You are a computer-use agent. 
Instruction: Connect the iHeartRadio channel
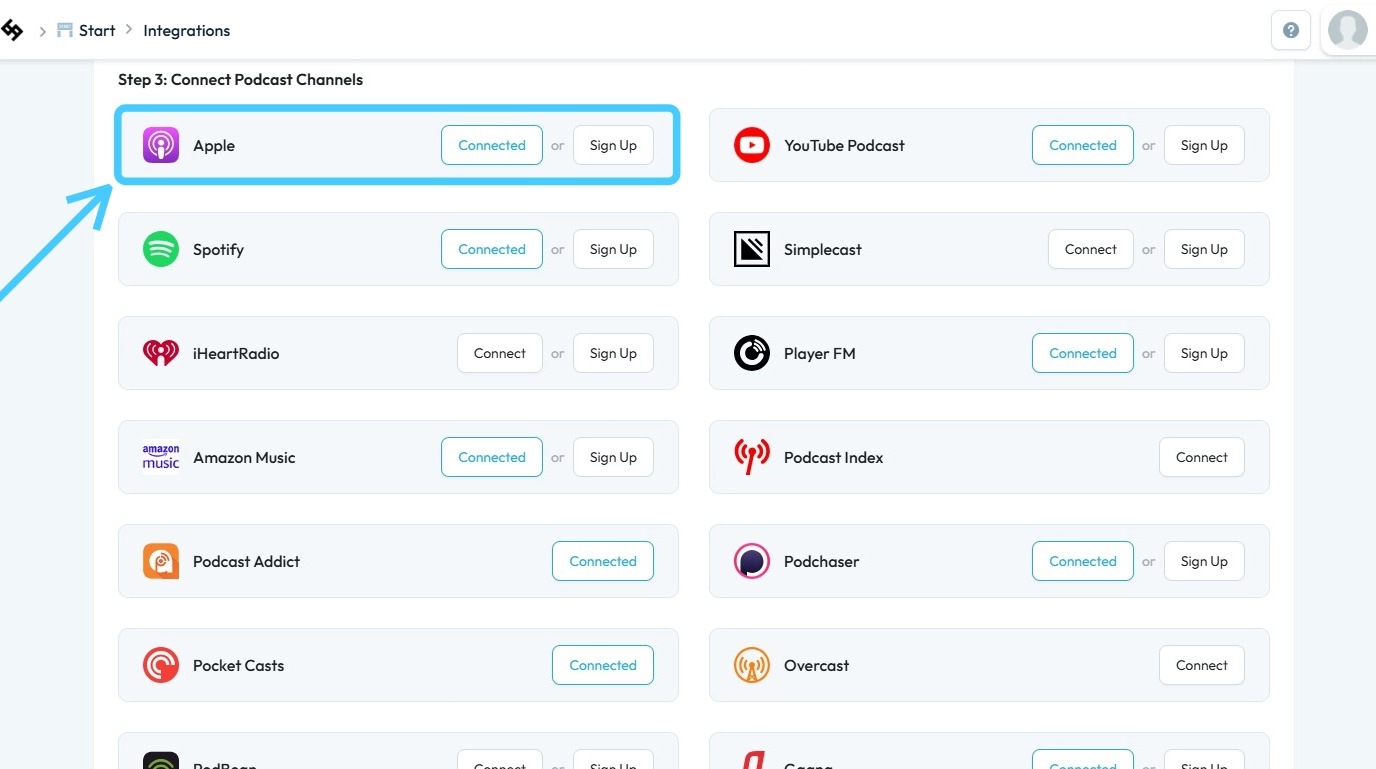pos(499,353)
